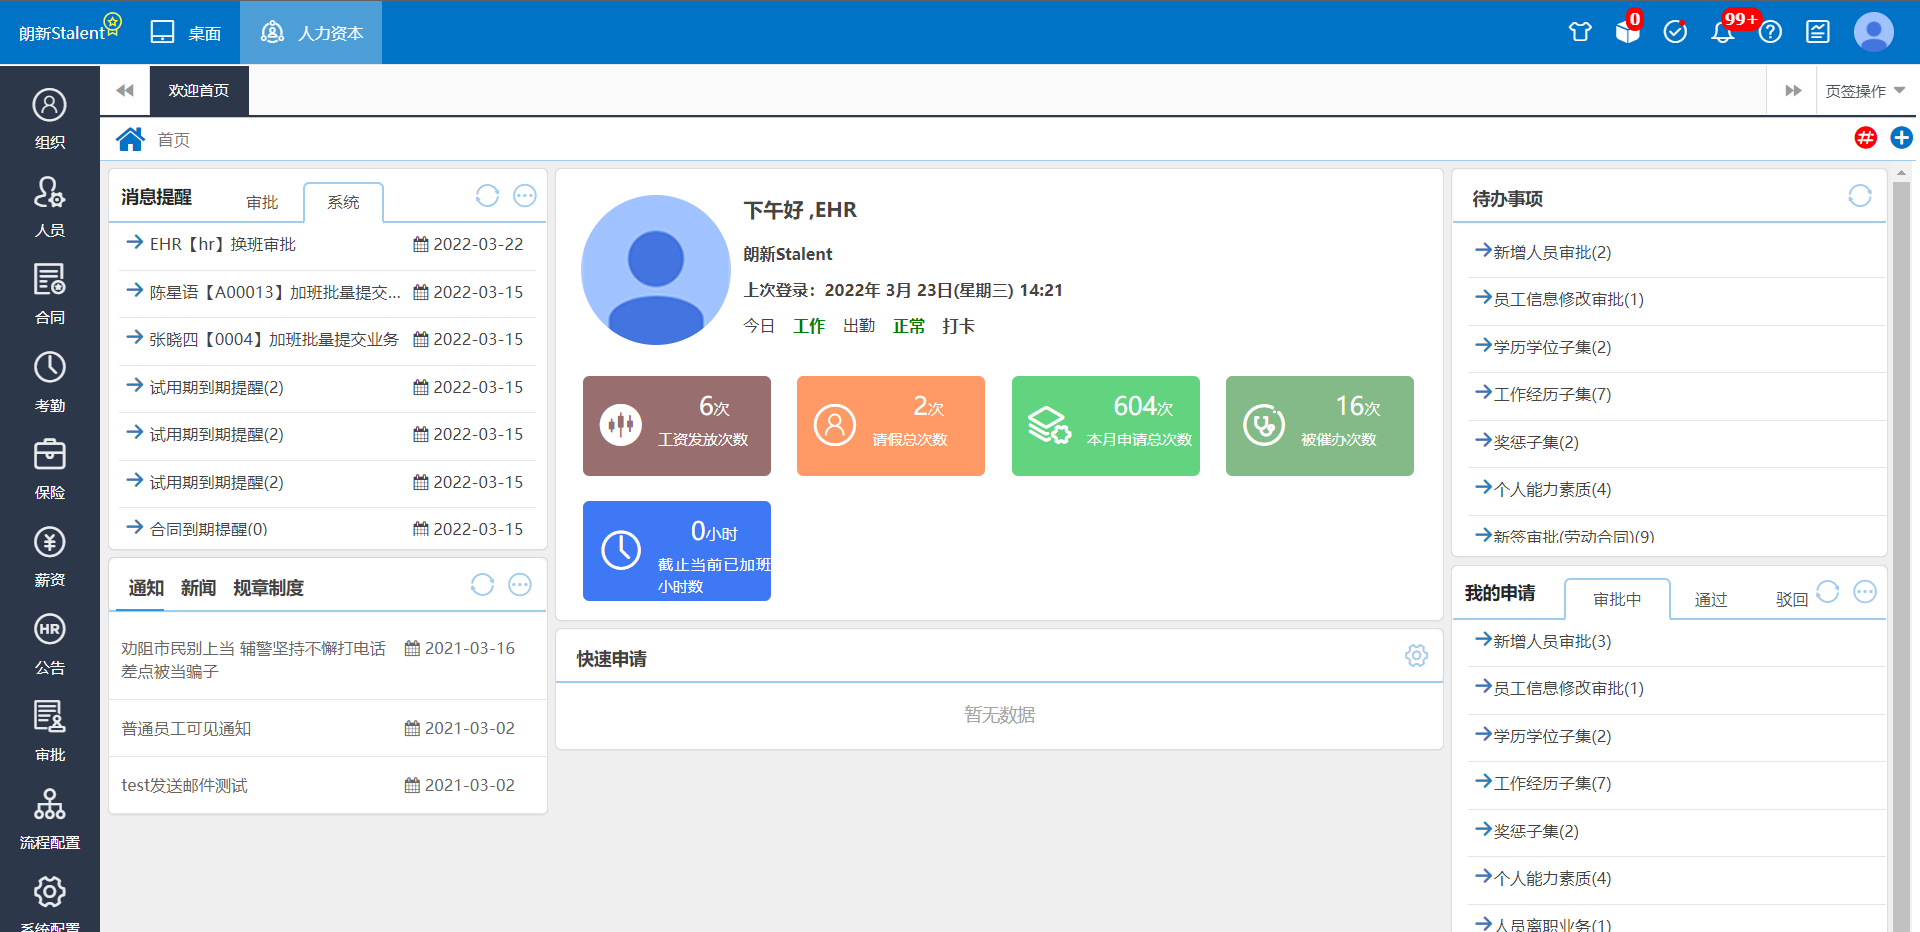Open the 合同 sidebar module

[50, 294]
